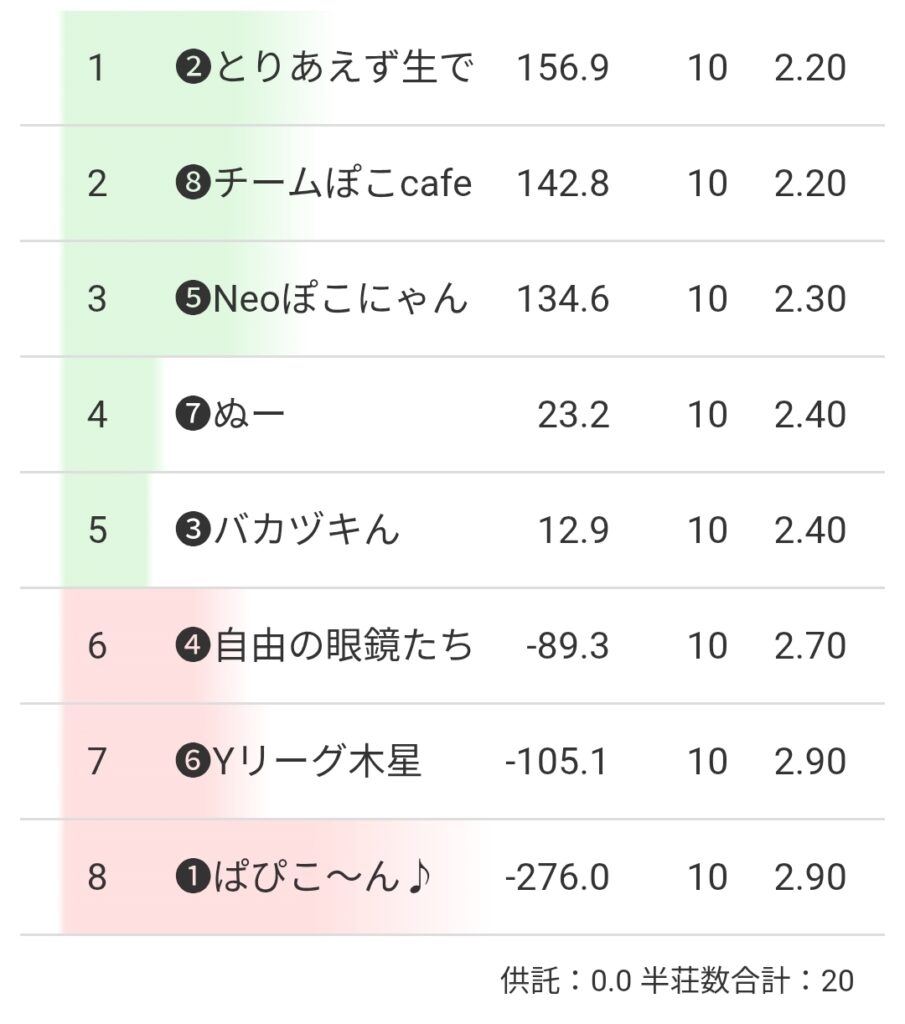
Task: Select the negative score -276.0
Action: tap(557, 877)
